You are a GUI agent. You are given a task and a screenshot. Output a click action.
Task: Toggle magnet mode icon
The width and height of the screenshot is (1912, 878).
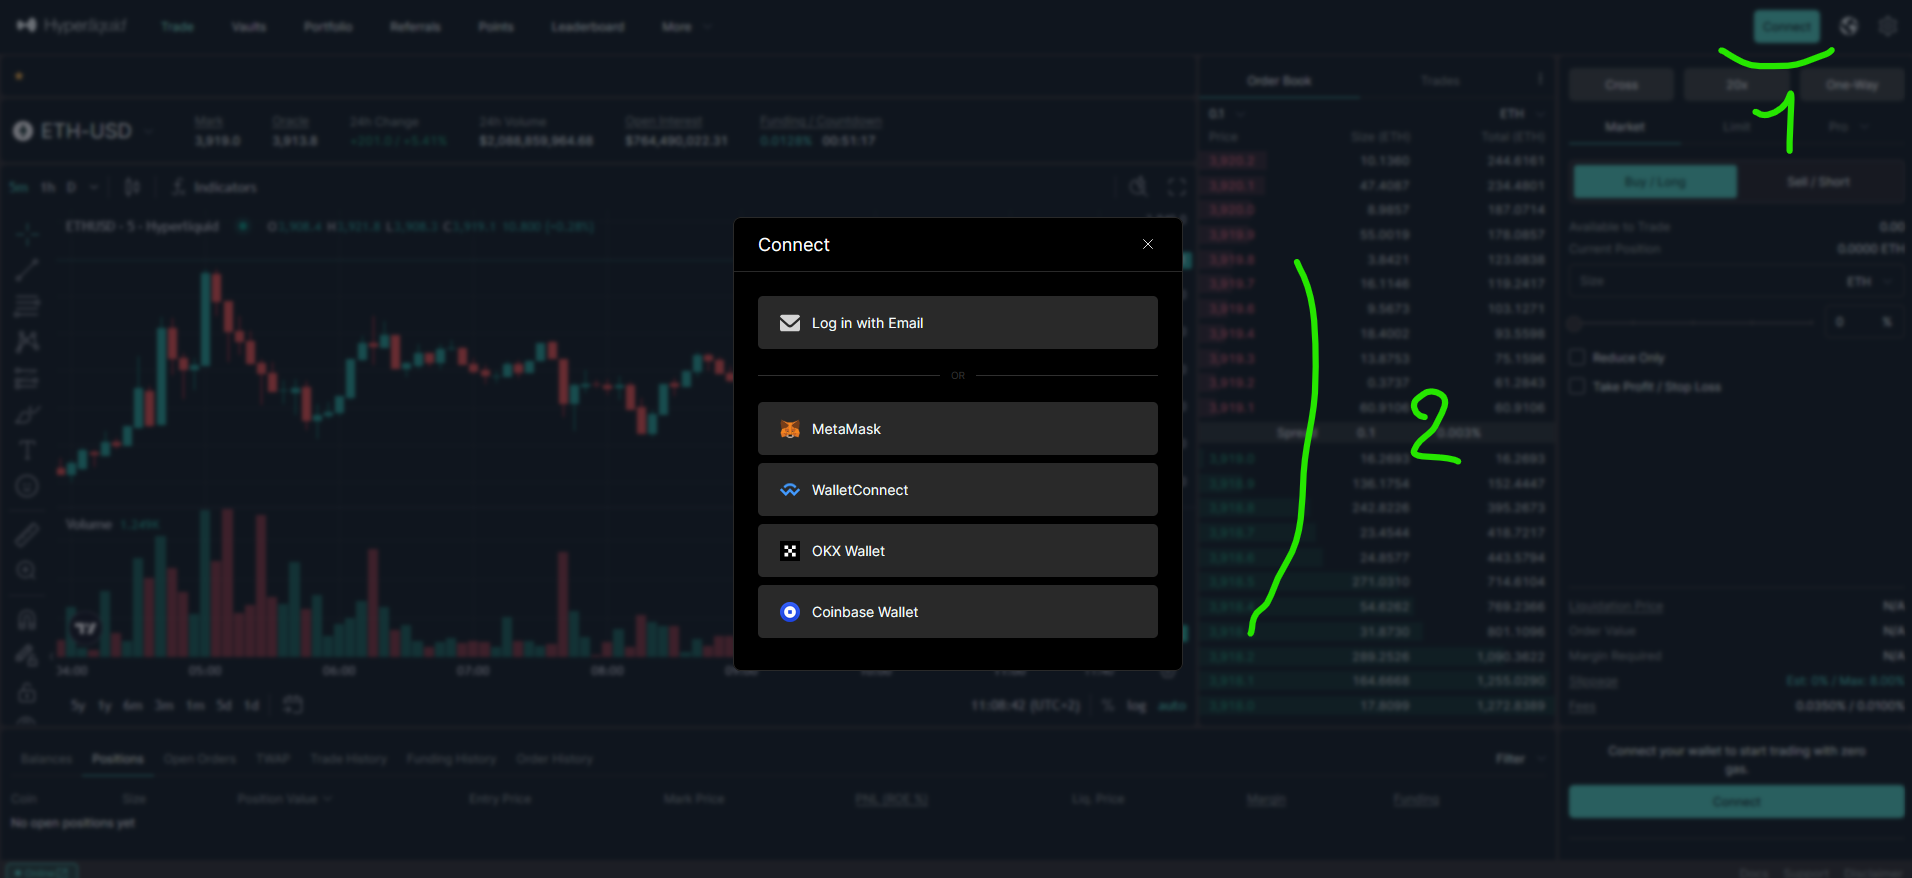pos(27,620)
